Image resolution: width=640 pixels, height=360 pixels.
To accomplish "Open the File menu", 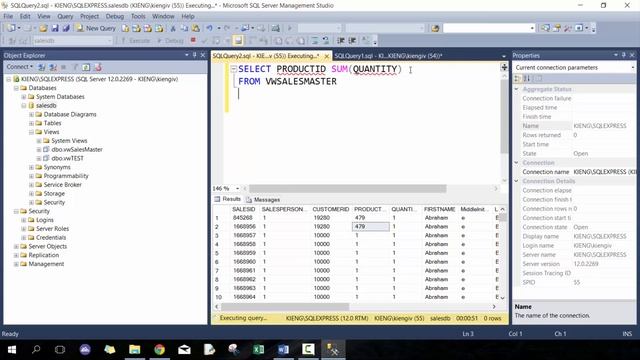I will (x=8, y=16).
